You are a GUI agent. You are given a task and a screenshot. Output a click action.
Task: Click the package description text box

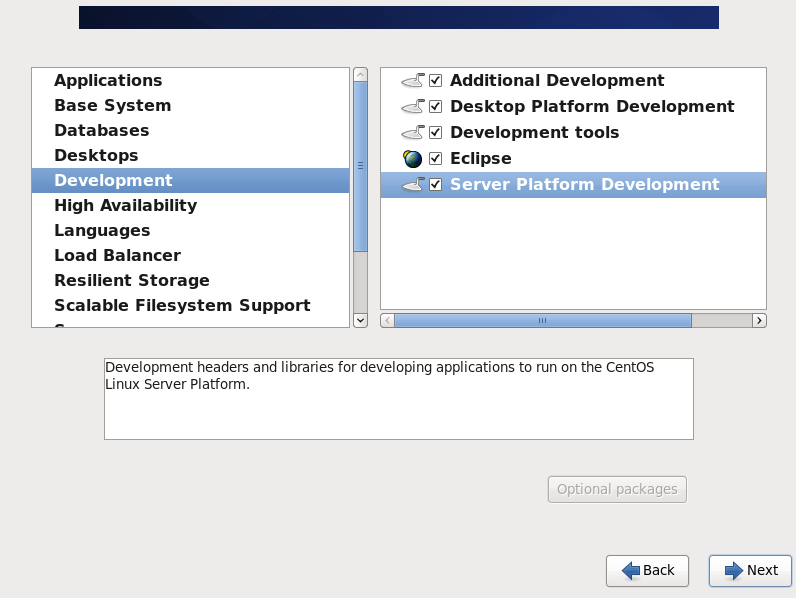[x=398, y=398]
